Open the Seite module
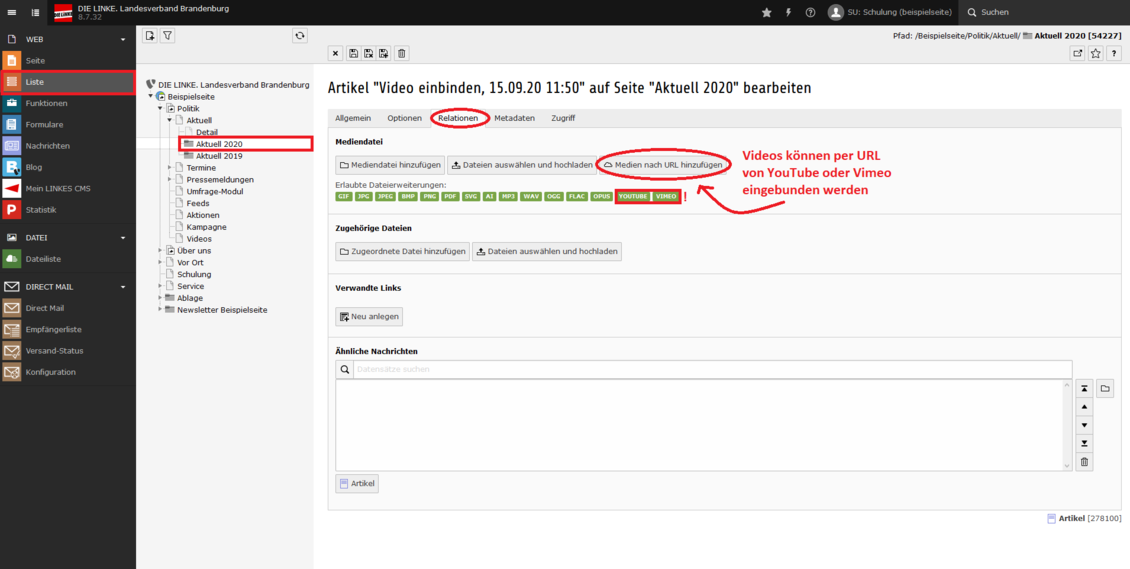Image resolution: width=1130 pixels, height=569 pixels. [68, 61]
